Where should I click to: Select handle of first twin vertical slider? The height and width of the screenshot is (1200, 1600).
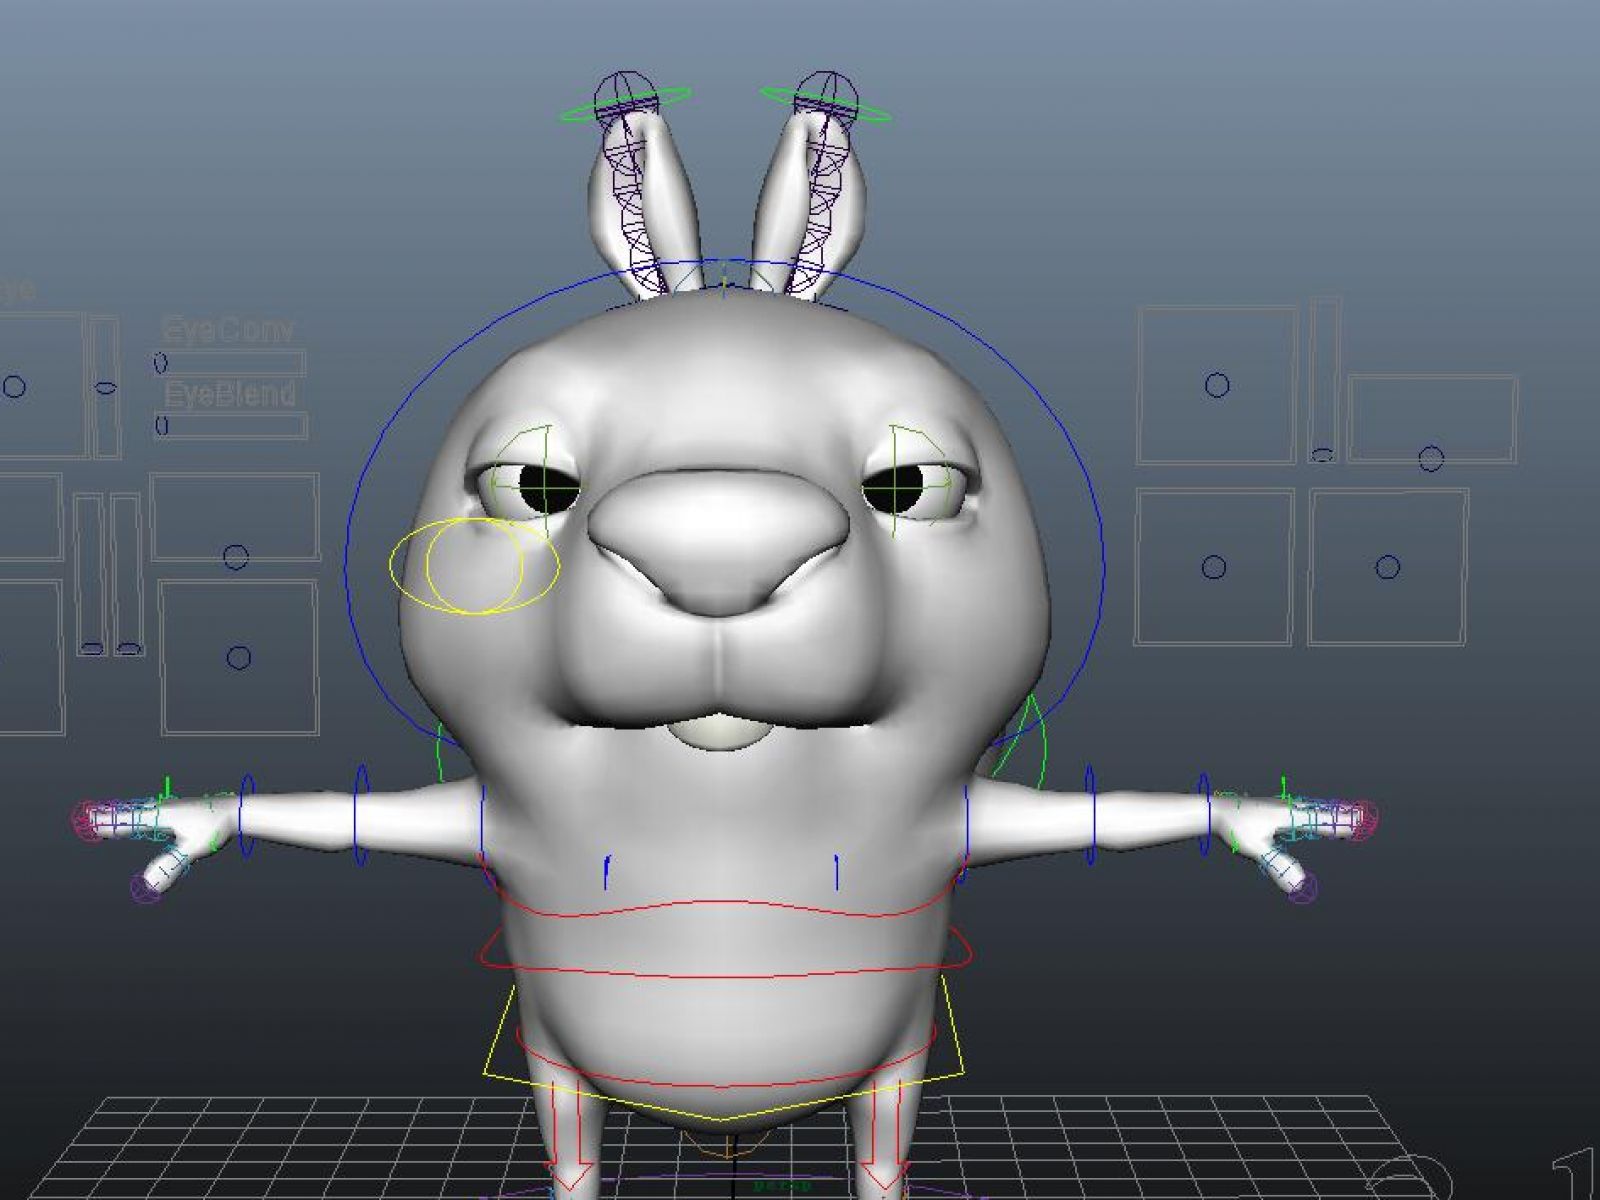(92, 648)
